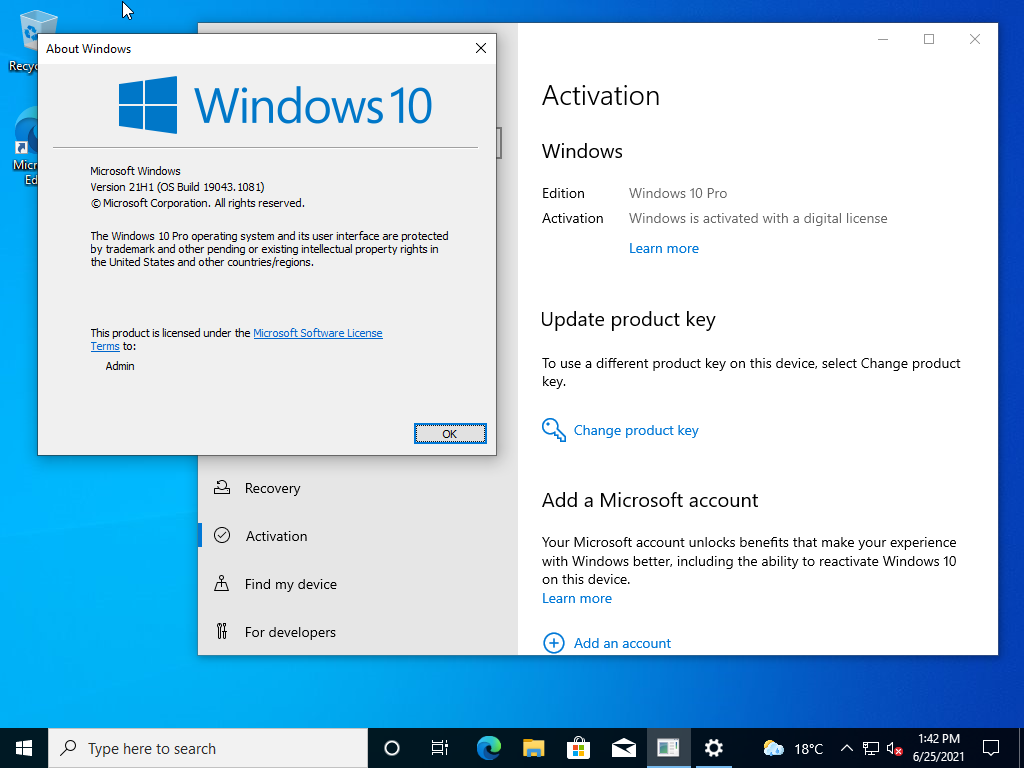Click the Change product key icon
Screen dimensions: 1024x768
click(x=554, y=430)
